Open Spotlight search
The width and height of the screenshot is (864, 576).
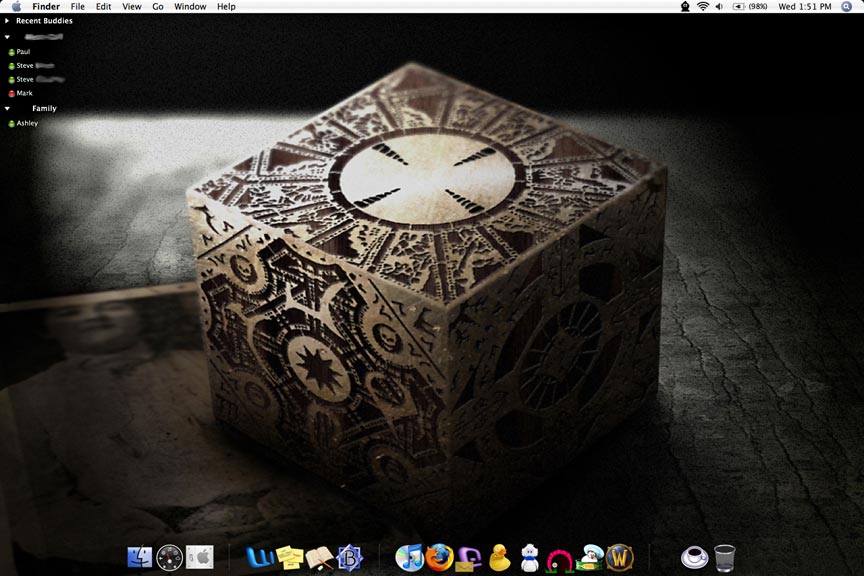(847, 7)
